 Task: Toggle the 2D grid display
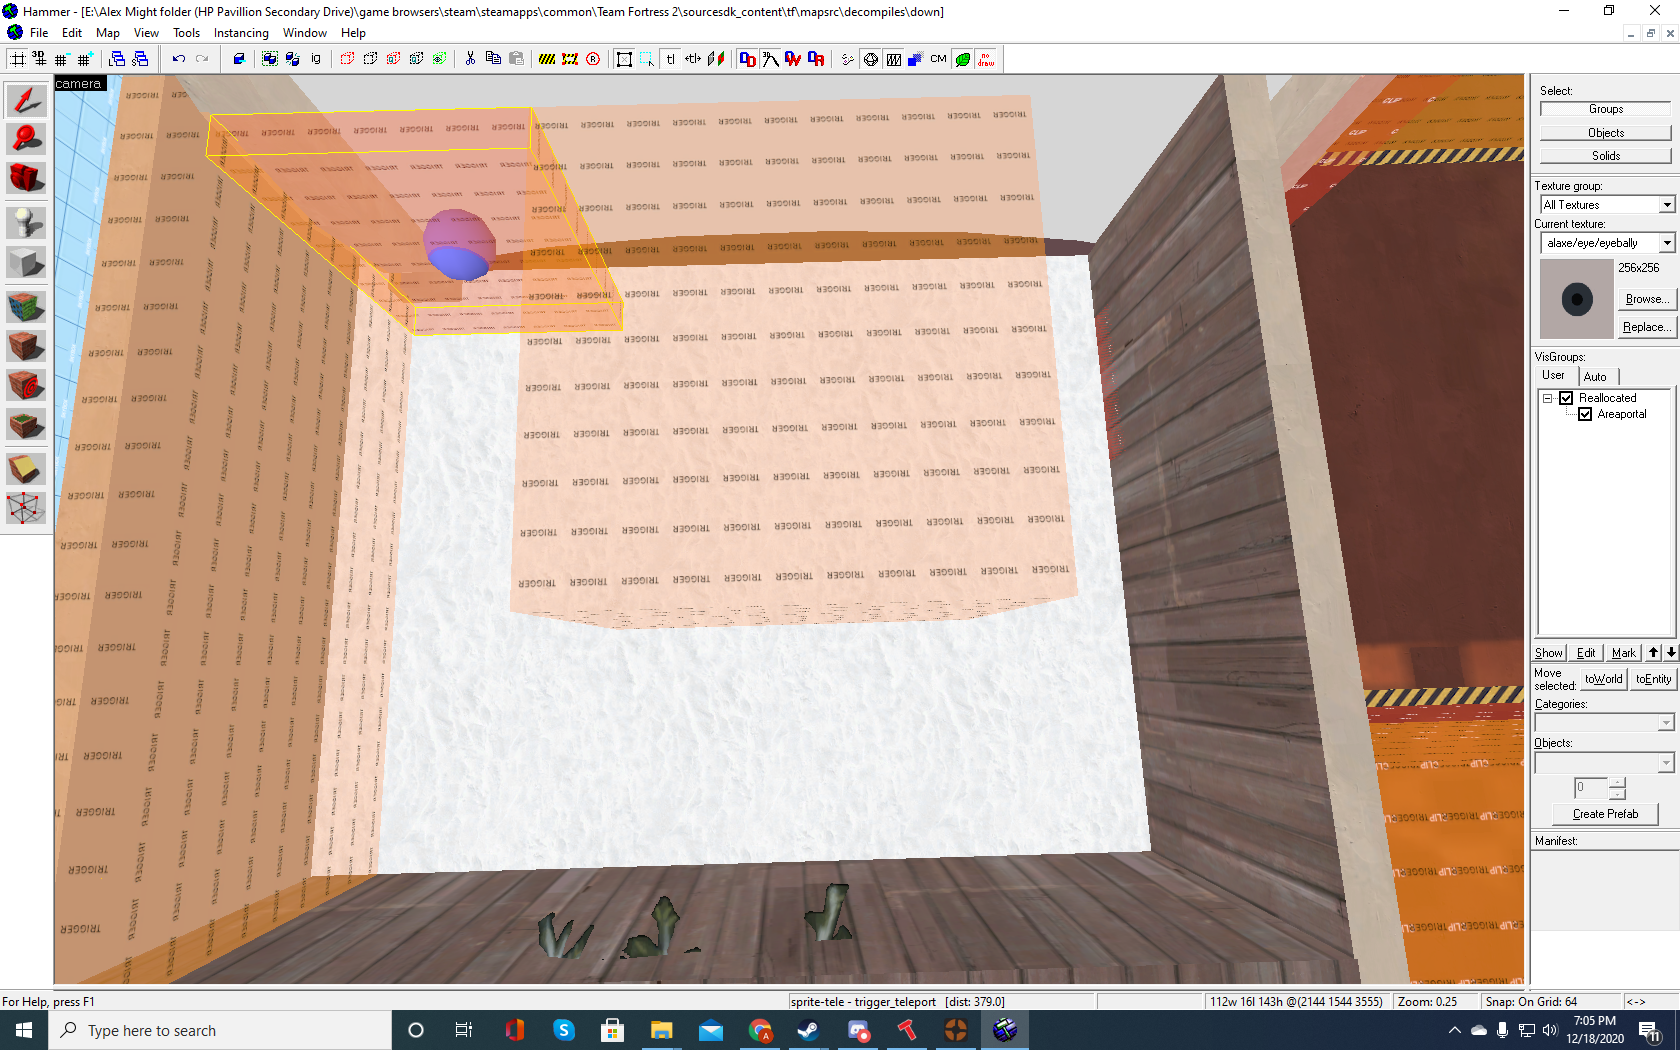[x=18, y=59]
